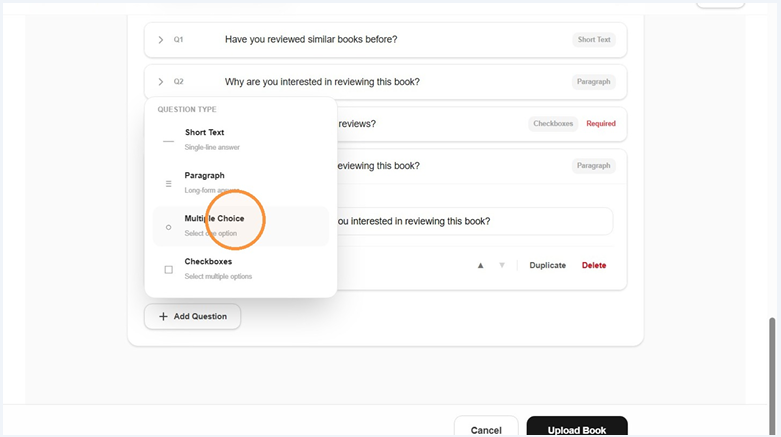Click the Checkboxes badge on third question

pos(553,124)
